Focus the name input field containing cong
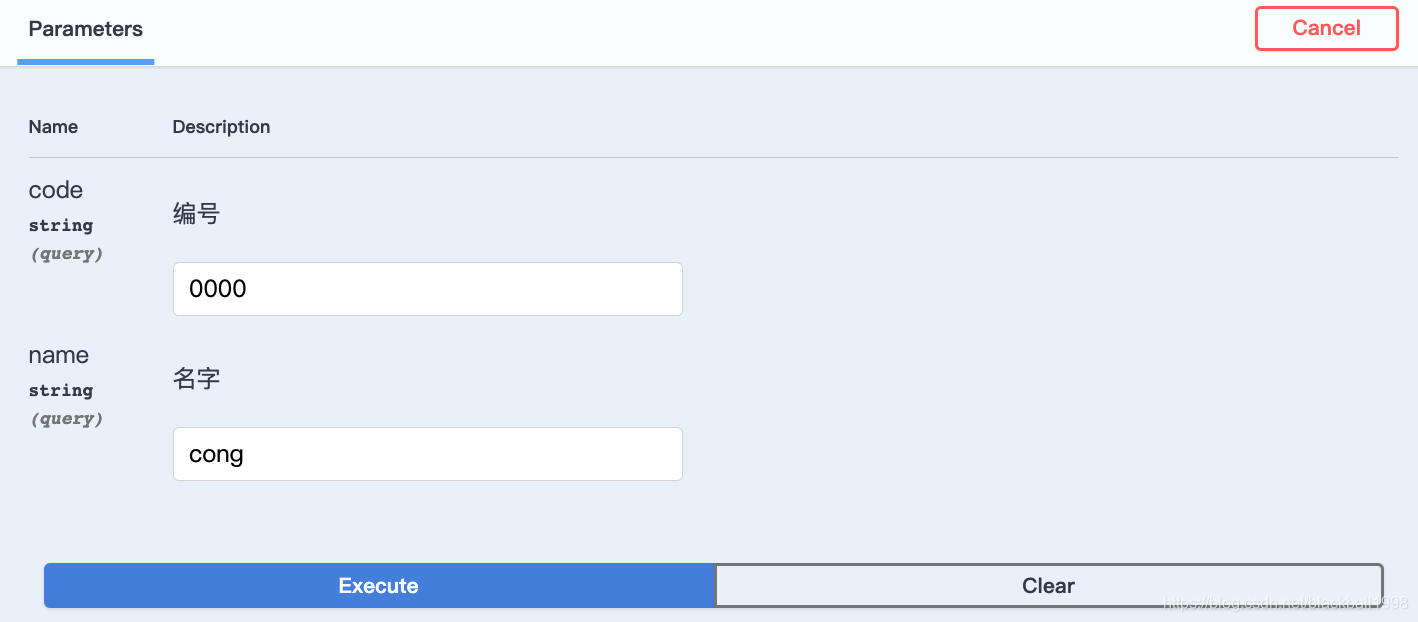This screenshot has height=622, width=1418. tap(428, 454)
